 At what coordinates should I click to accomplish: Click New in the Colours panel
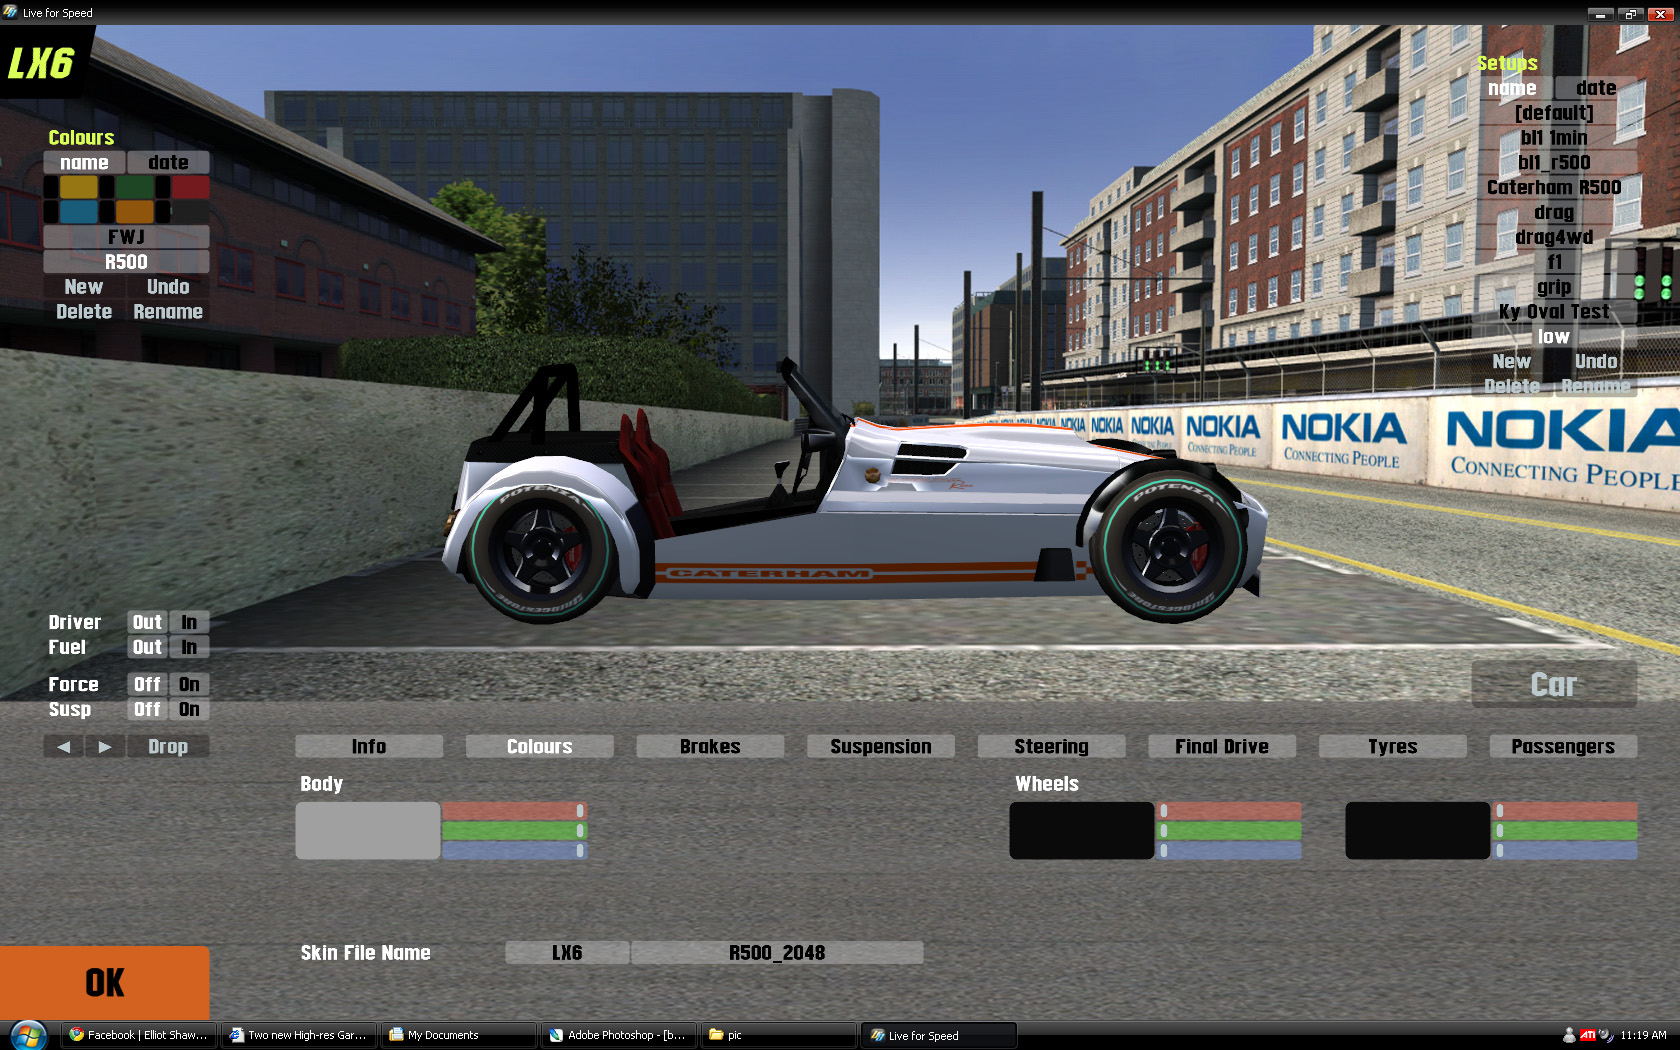[84, 287]
